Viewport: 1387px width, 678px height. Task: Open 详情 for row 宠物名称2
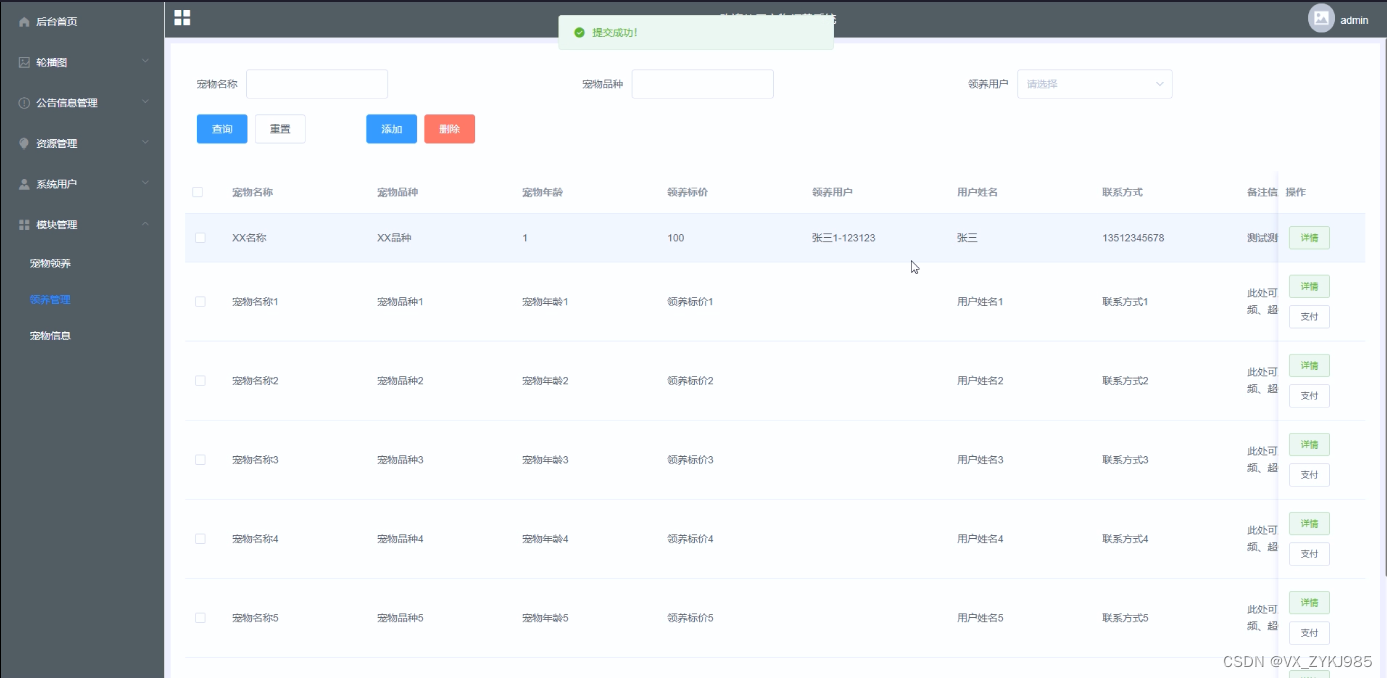(1309, 366)
